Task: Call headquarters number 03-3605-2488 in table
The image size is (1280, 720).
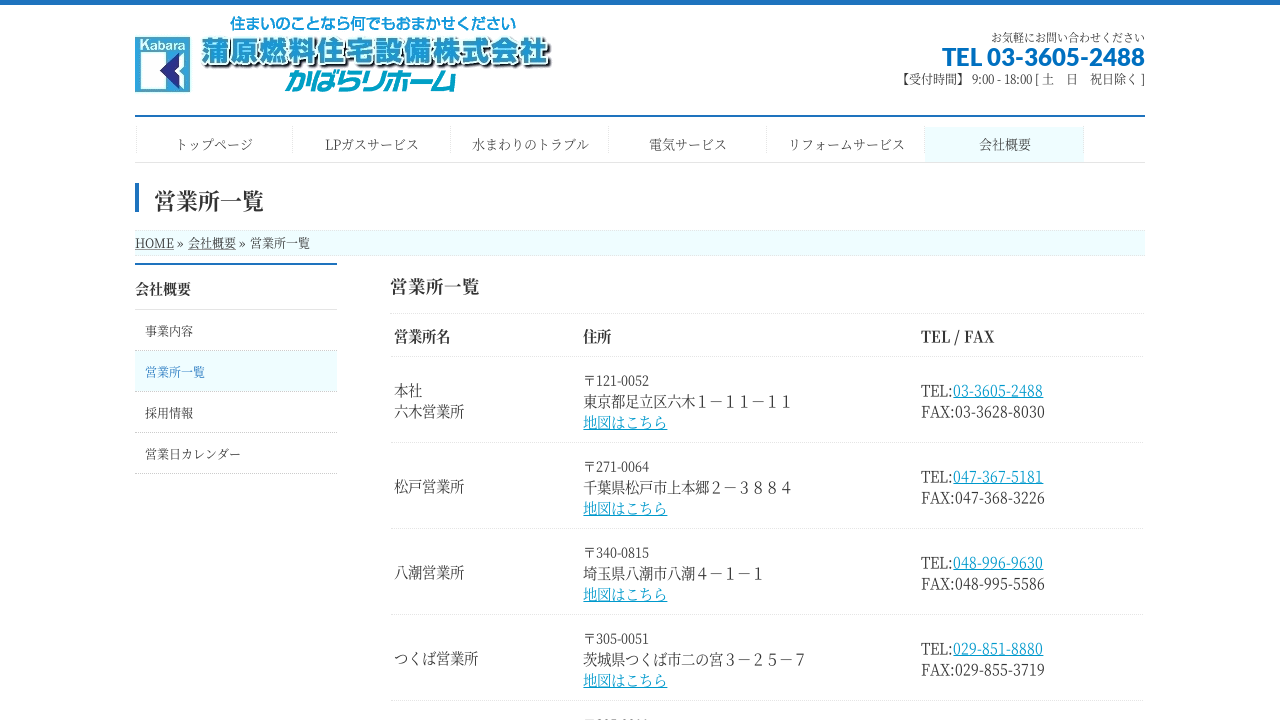Action: [997, 391]
